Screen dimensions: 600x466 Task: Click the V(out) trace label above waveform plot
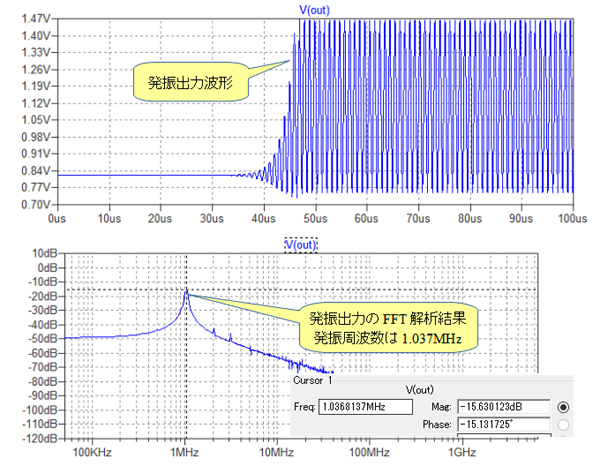point(315,9)
